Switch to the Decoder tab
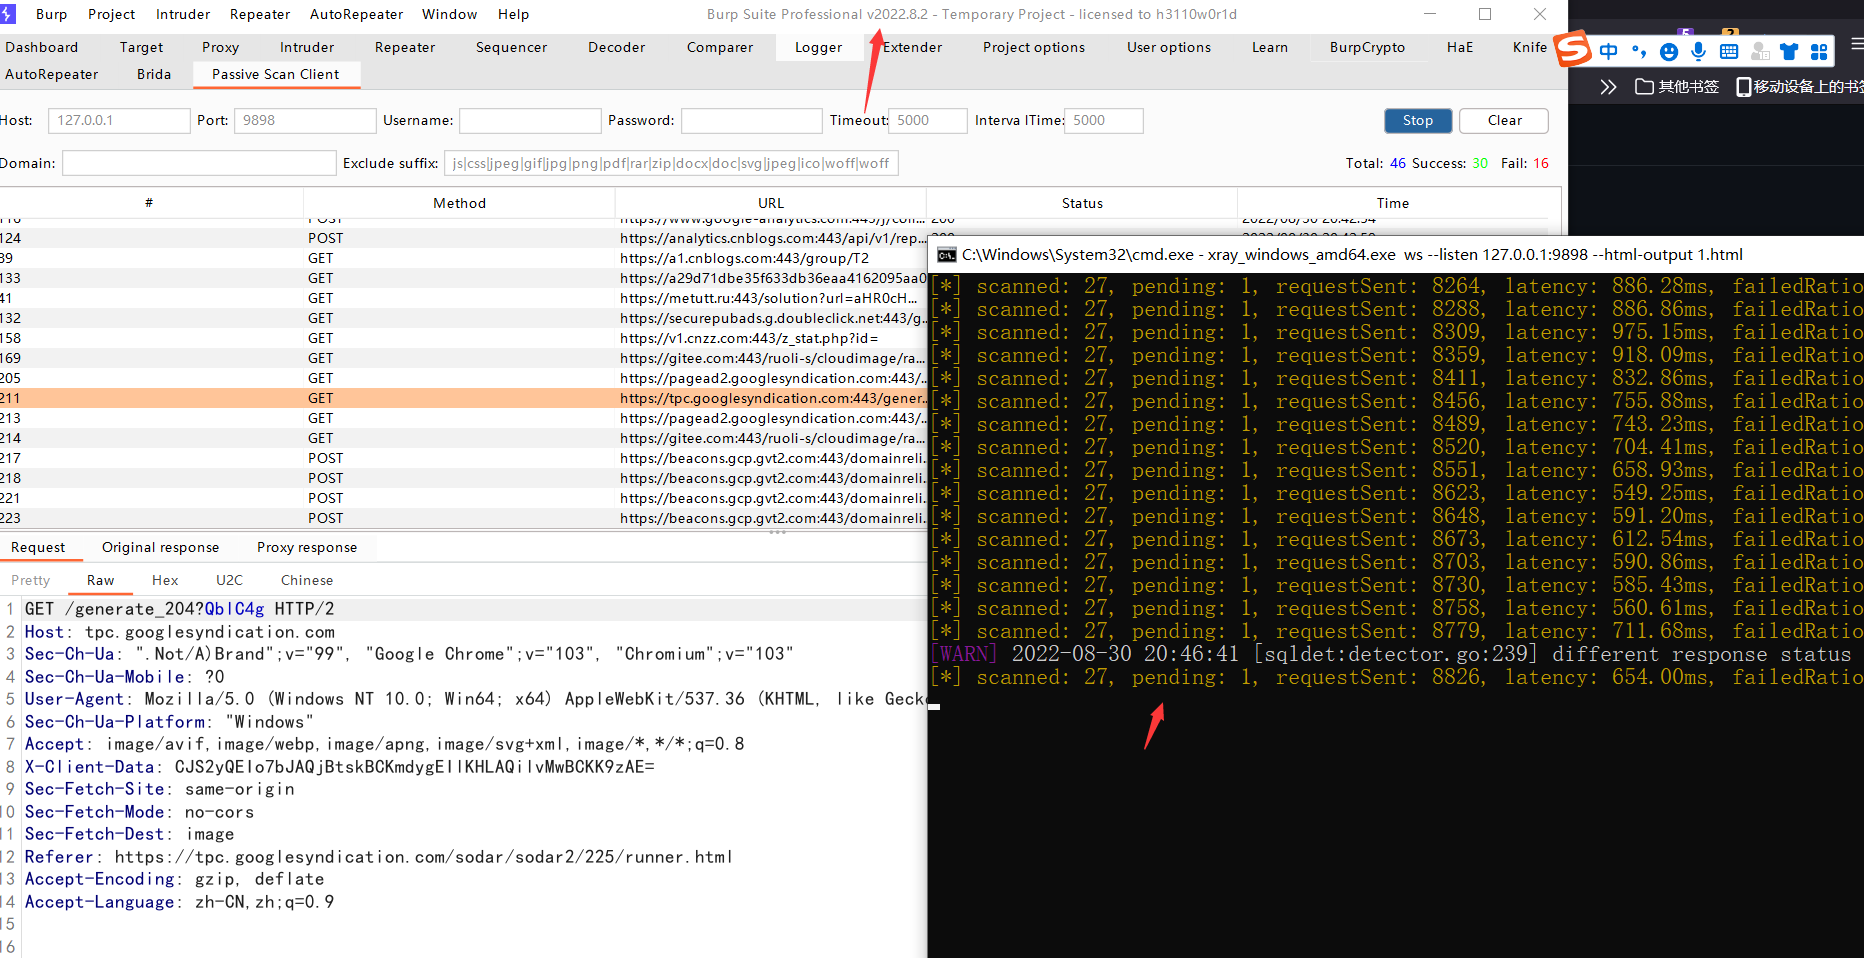This screenshot has width=1864, height=958. 616,47
